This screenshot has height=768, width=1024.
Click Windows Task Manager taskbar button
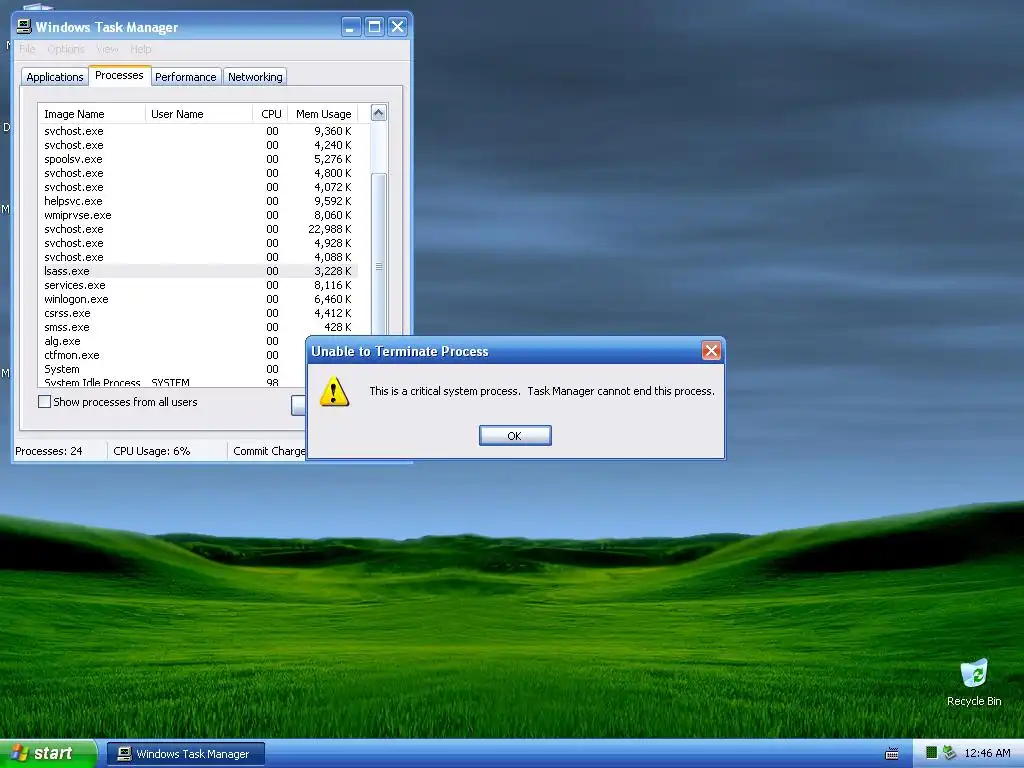click(x=186, y=754)
